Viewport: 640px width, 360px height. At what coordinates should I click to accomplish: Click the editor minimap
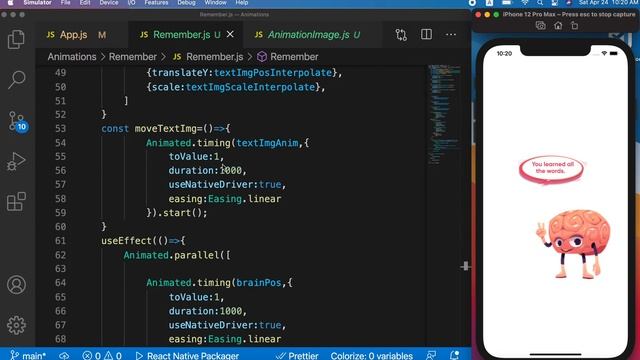tap(444, 114)
